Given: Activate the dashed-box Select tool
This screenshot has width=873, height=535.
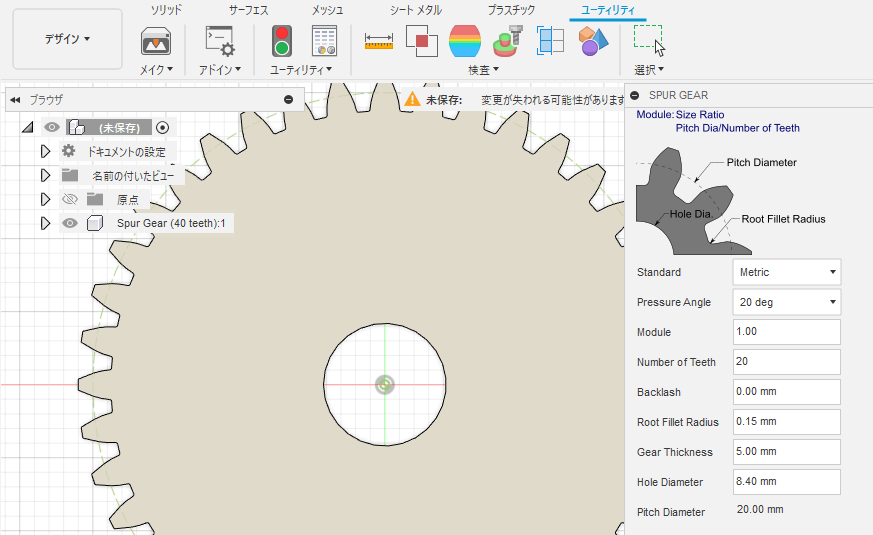Looking at the screenshot, I should point(649,40).
